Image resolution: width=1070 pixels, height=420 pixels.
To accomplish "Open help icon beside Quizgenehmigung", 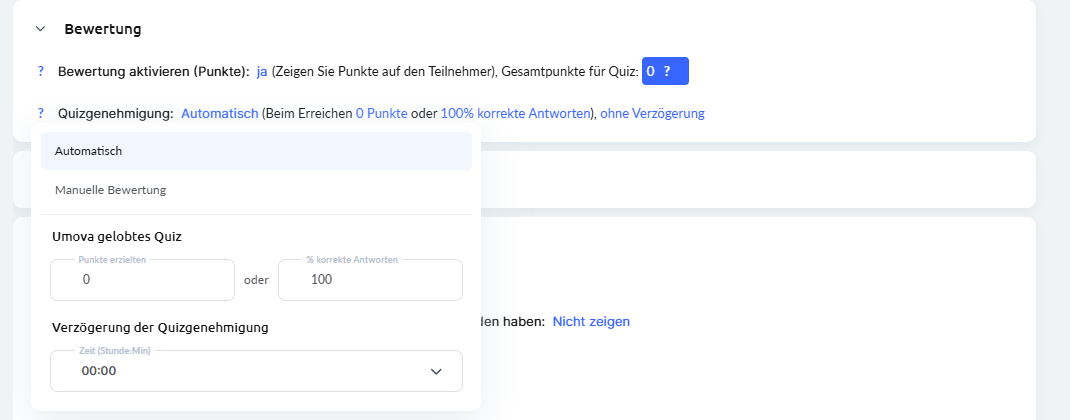I will [x=41, y=114].
